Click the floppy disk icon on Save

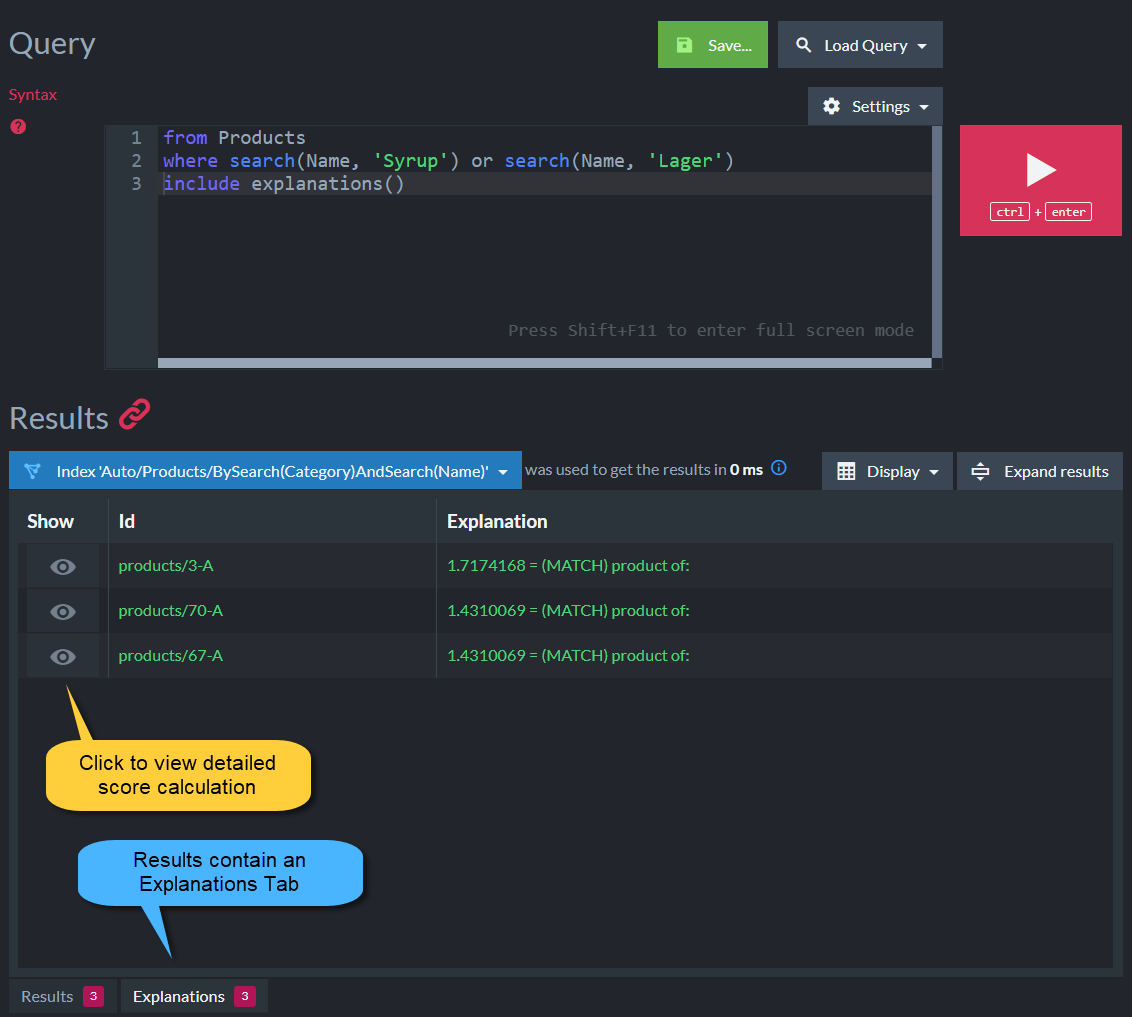coord(684,45)
